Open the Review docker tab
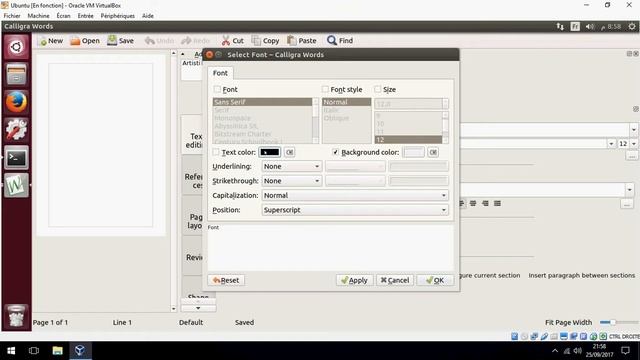Screen dimensions: 640x360 click(x=193, y=257)
